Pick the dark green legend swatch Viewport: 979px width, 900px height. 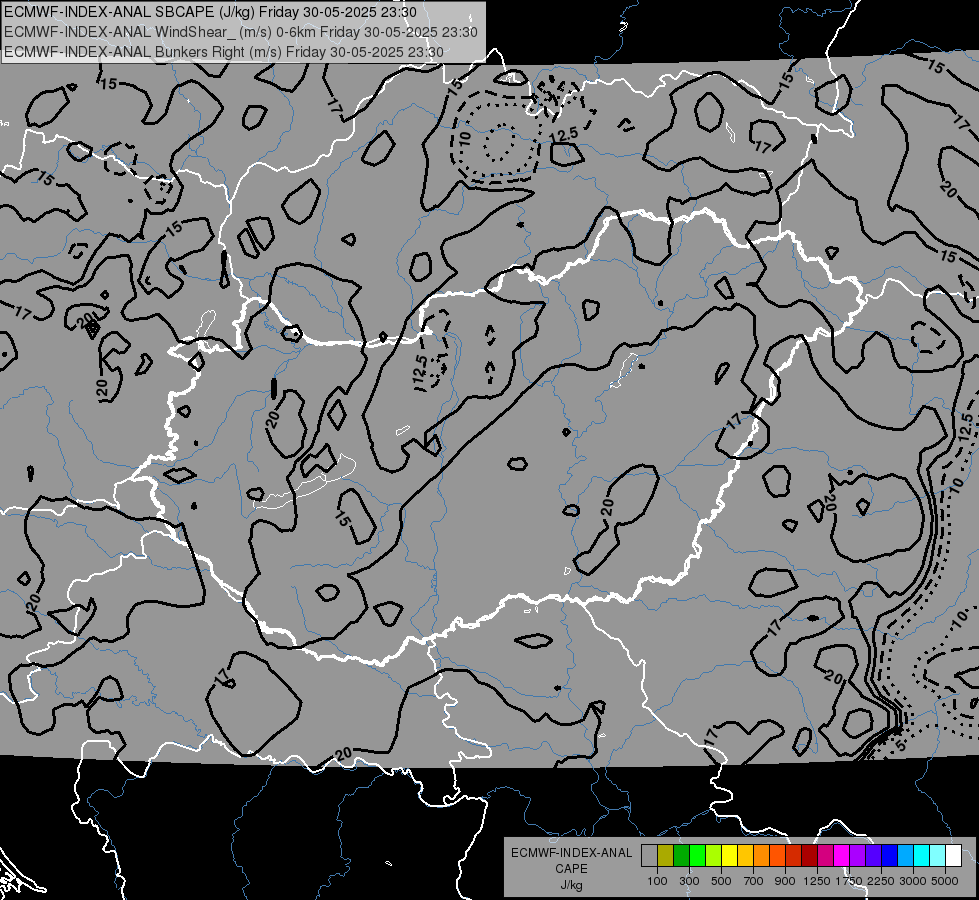click(x=681, y=856)
